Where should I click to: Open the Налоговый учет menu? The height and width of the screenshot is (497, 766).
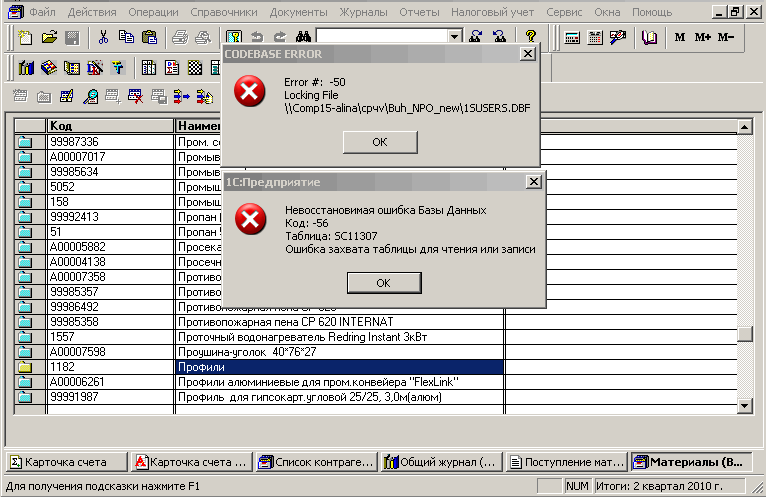coord(492,12)
